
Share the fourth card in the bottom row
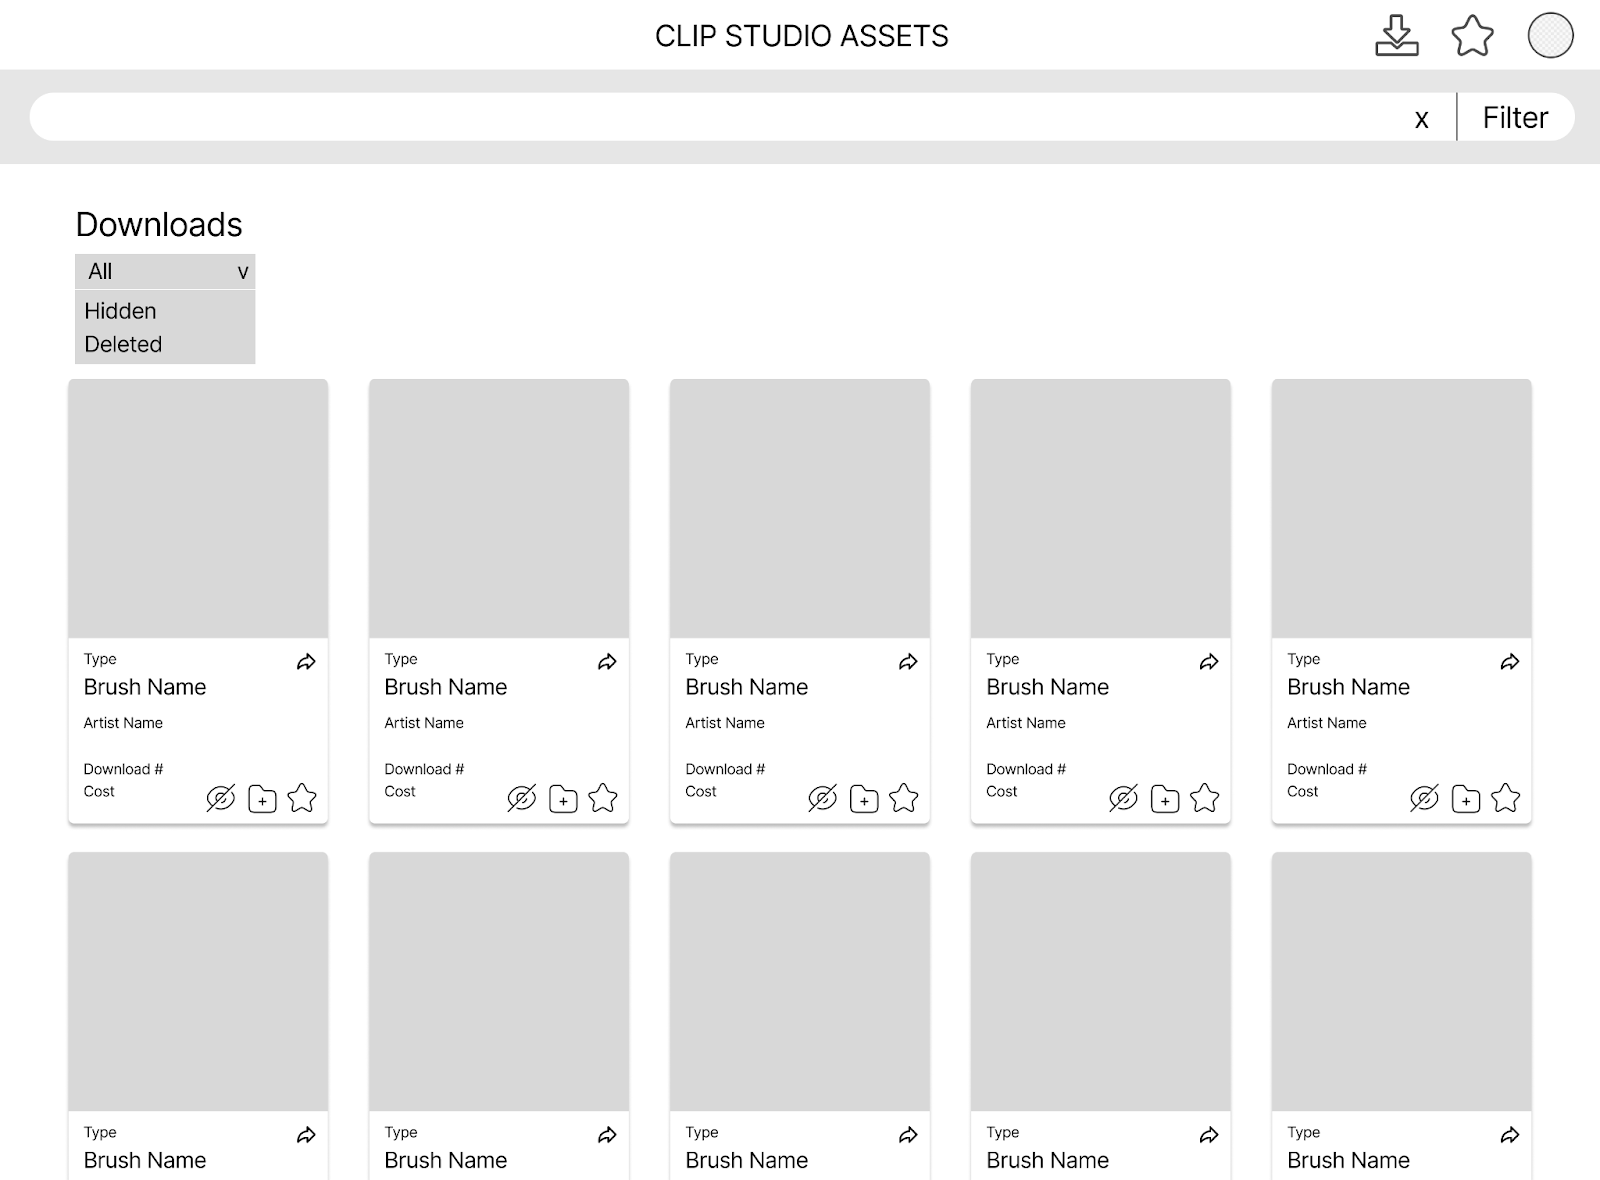[1209, 1134]
